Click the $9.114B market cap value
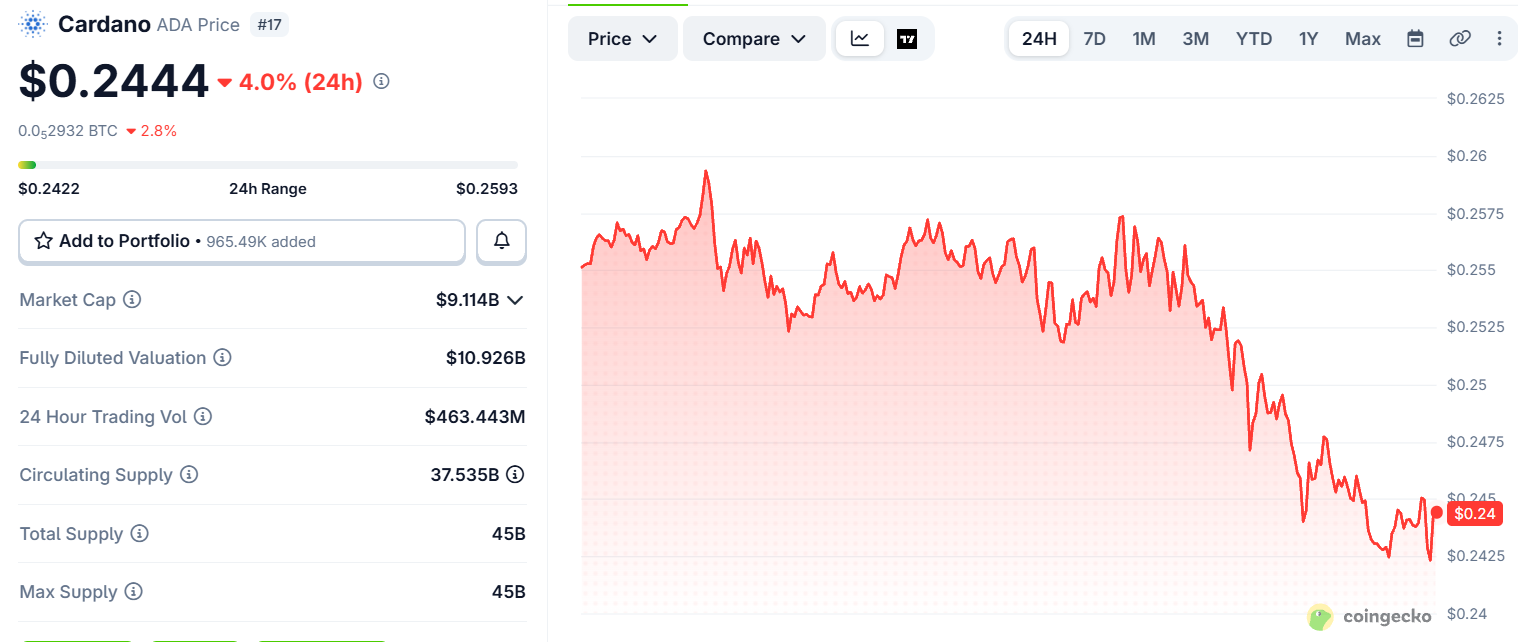Viewport: 1518px width, 642px height. point(467,300)
